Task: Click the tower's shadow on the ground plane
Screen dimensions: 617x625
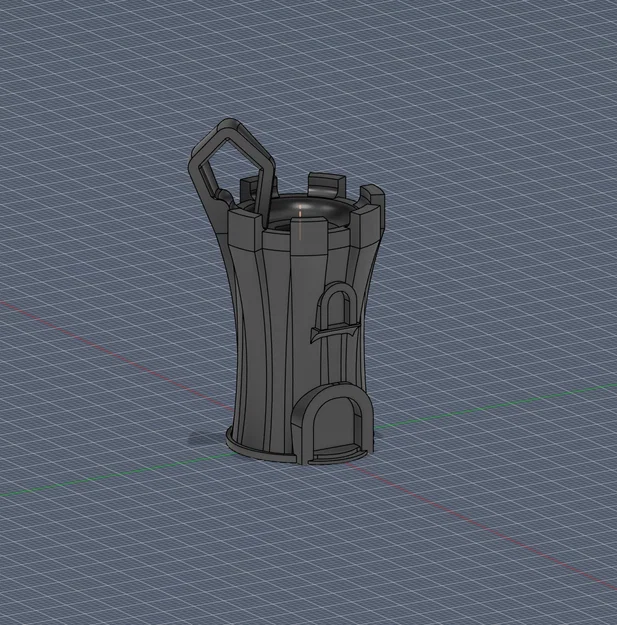Action: (207, 440)
